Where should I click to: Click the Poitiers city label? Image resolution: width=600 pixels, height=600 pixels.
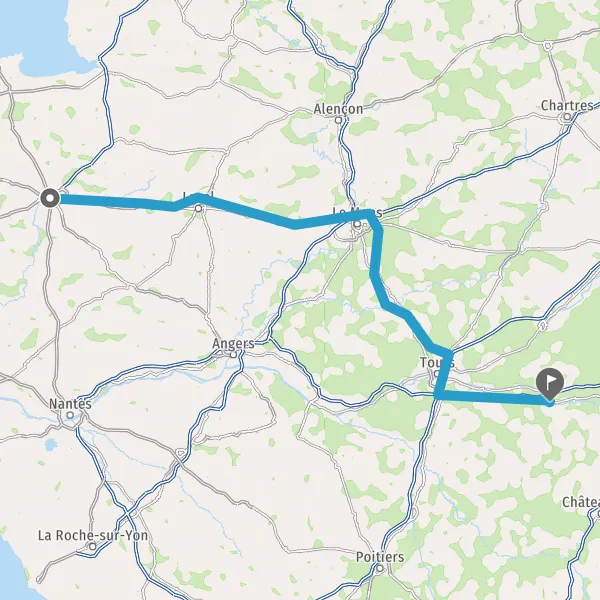(x=380, y=557)
